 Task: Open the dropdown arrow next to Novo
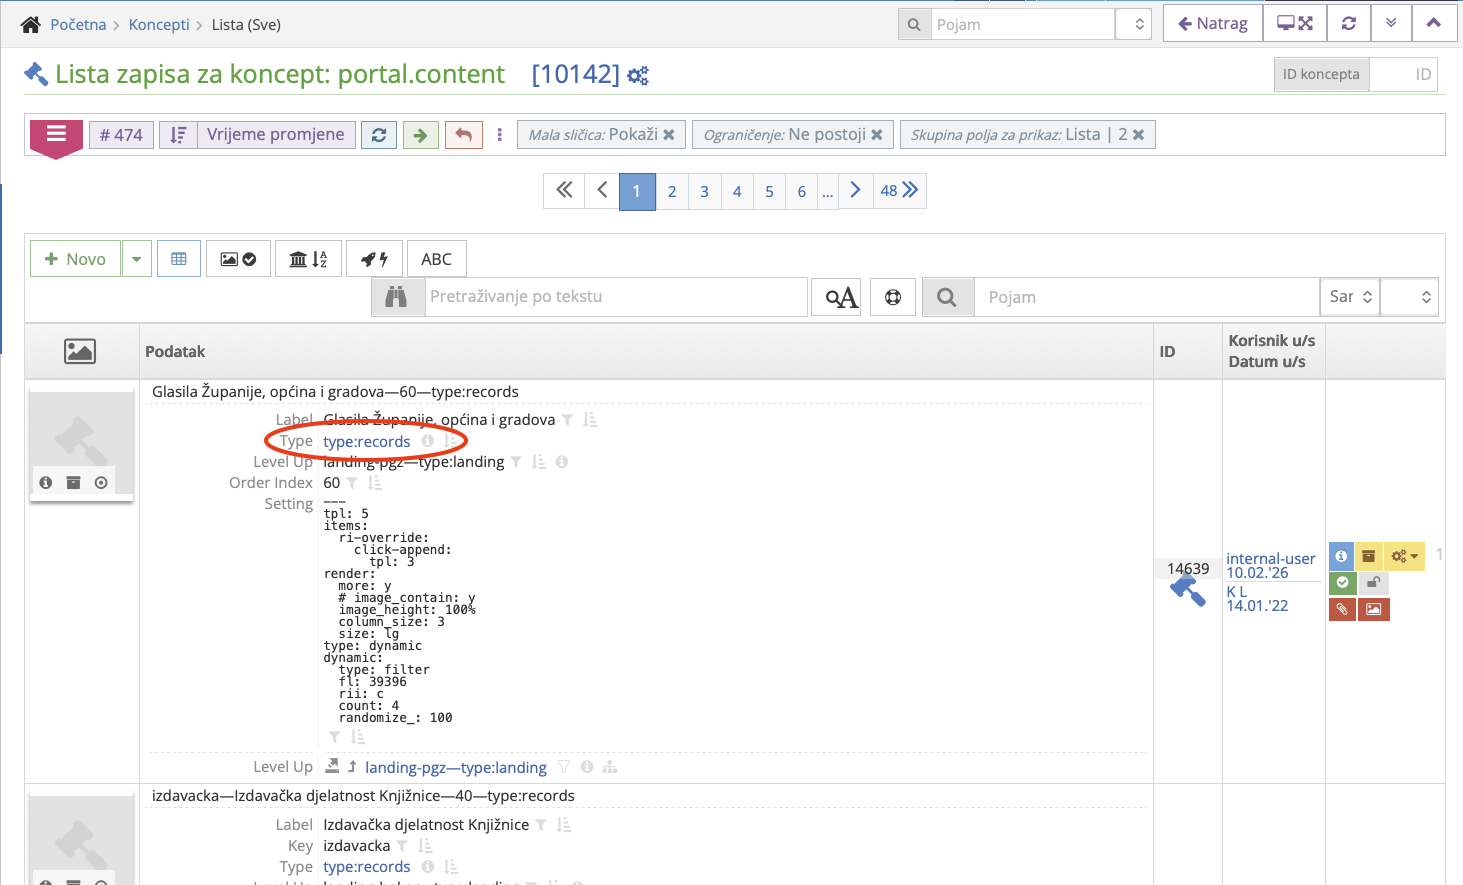[135, 258]
